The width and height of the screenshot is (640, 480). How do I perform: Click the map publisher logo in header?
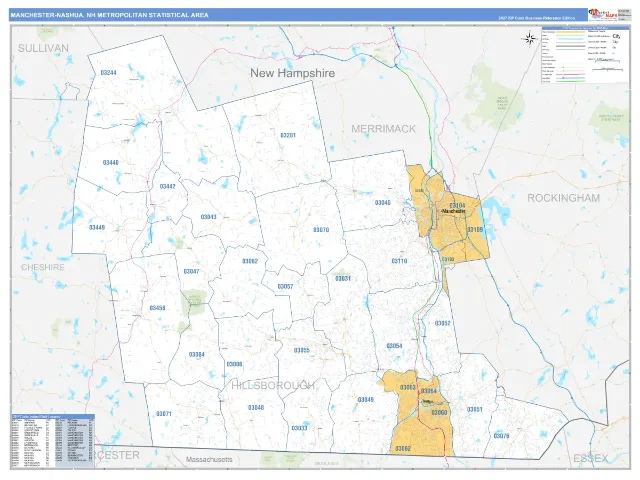pos(602,14)
